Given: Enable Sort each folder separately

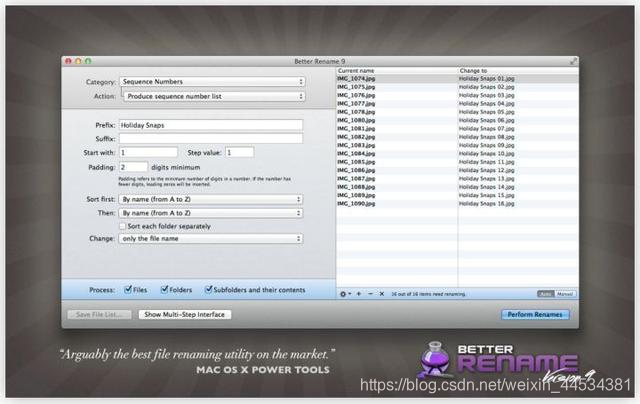Looking at the screenshot, I should pos(122,226).
